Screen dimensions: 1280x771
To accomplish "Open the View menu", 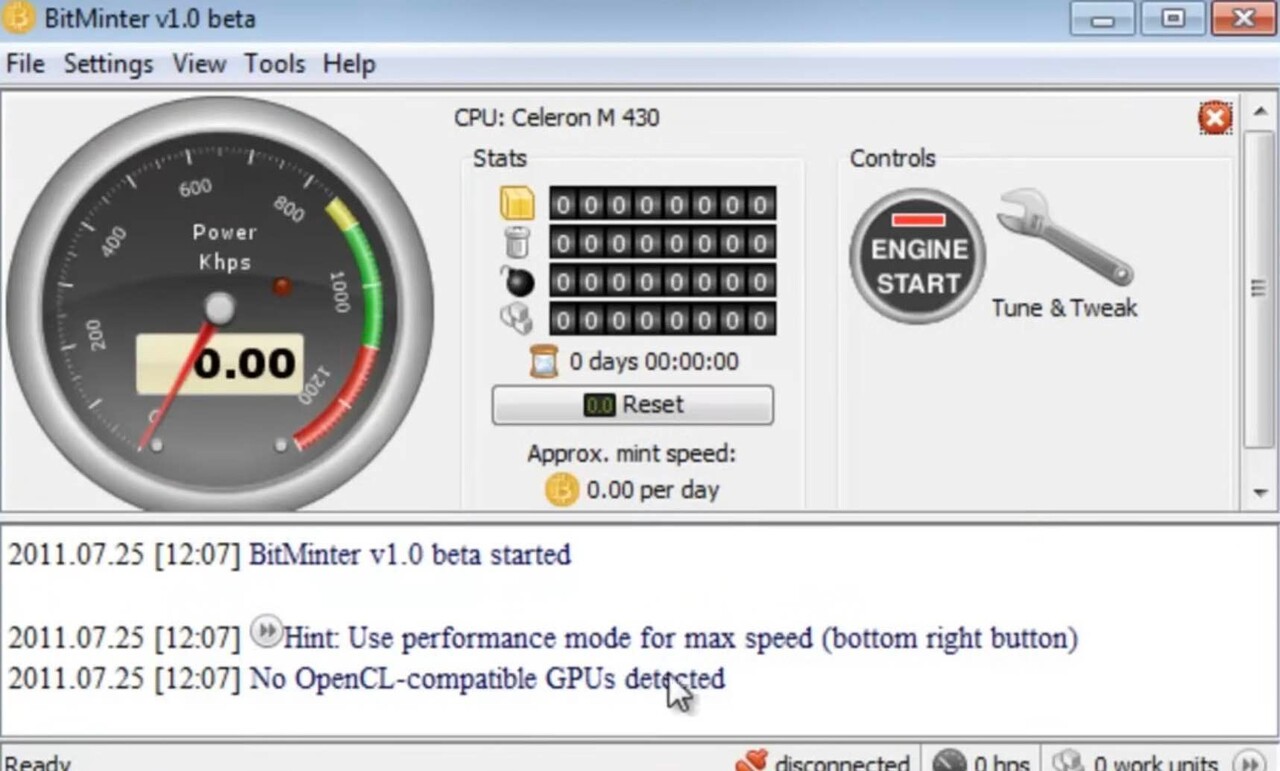I will pyautogui.click(x=199, y=64).
